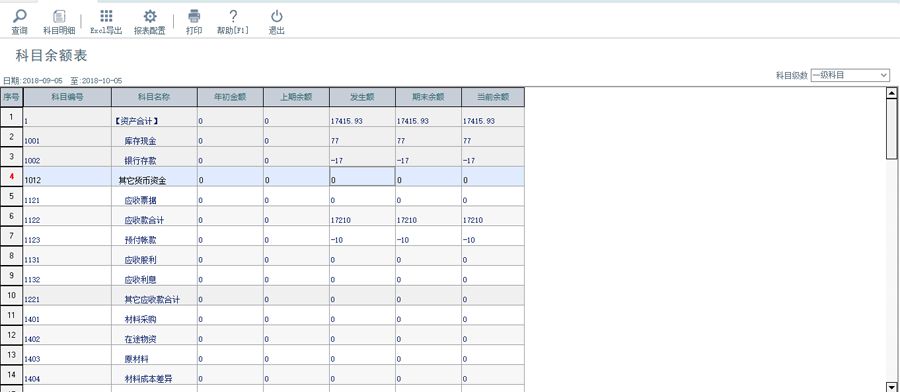Click the 材料成本差异 account name
This screenshot has height=392, width=900.
(x=148, y=379)
